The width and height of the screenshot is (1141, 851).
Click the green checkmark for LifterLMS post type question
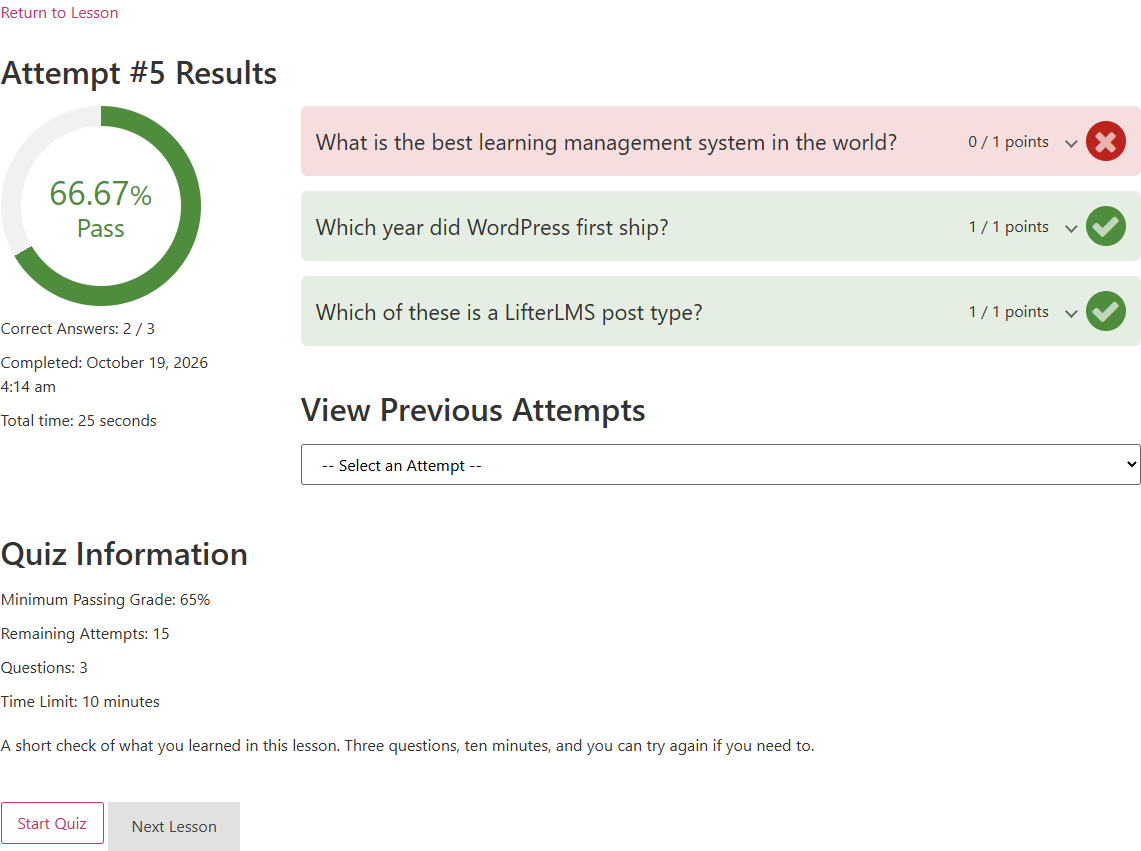click(1105, 312)
